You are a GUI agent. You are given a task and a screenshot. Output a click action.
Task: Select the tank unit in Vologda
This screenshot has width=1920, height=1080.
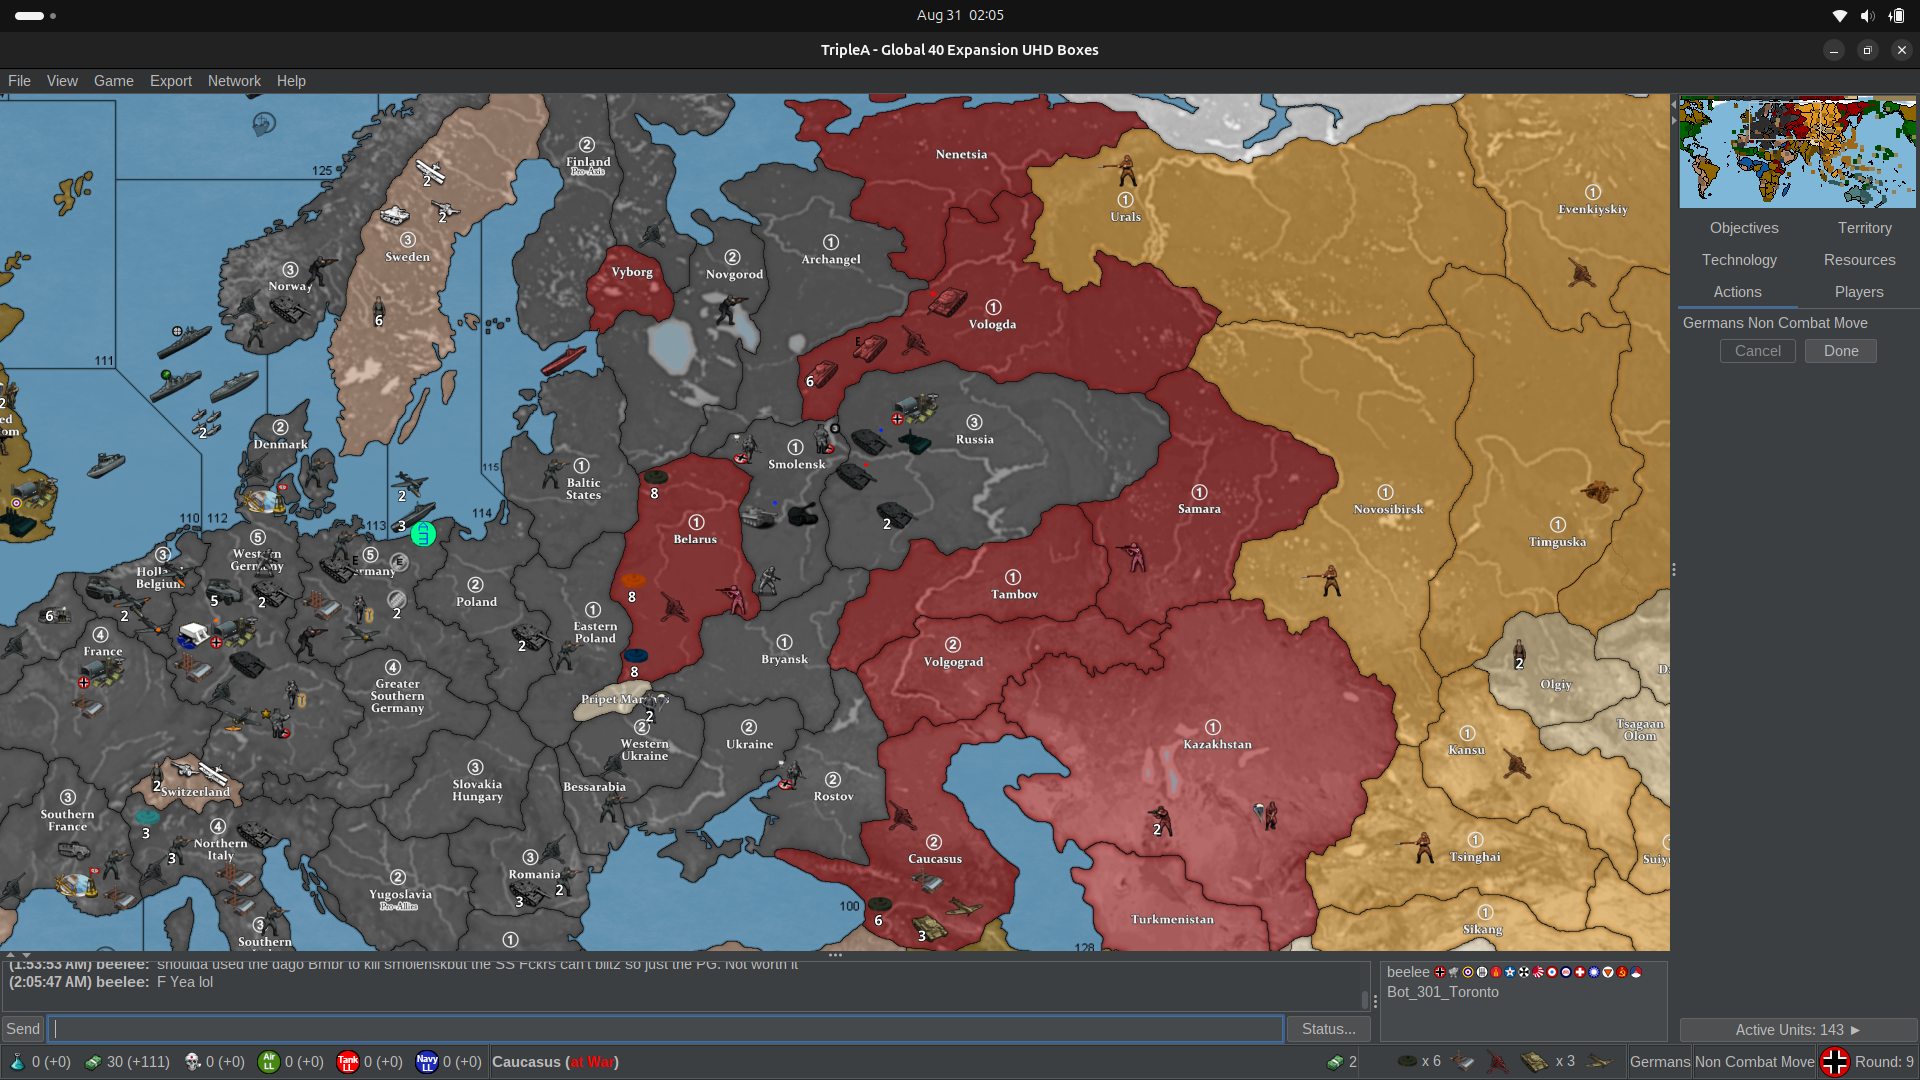[946, 301]
